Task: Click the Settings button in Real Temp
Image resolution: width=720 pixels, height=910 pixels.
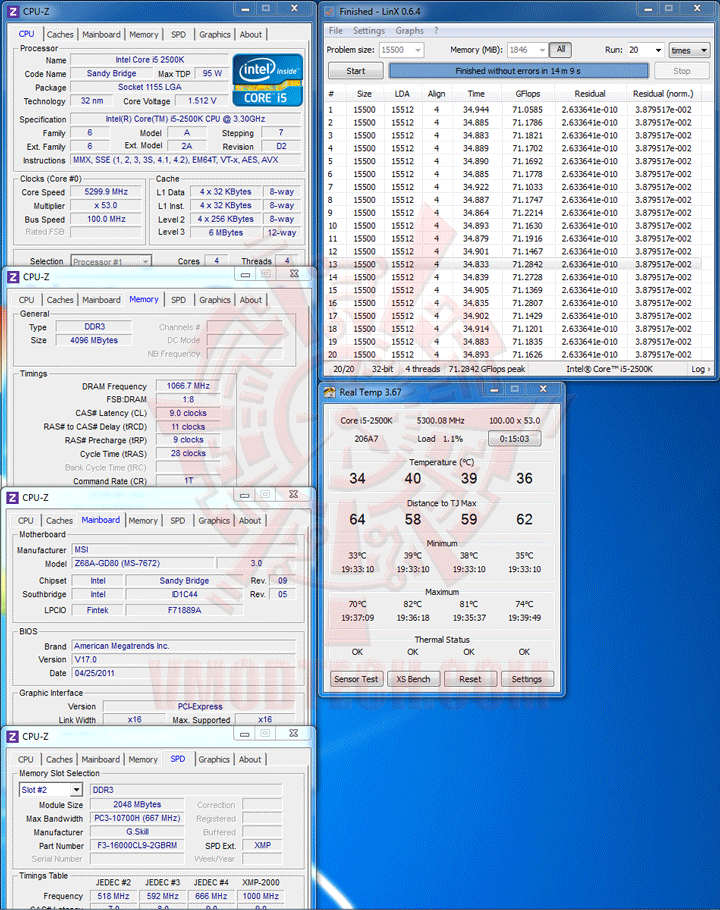Action: (527, 679)
